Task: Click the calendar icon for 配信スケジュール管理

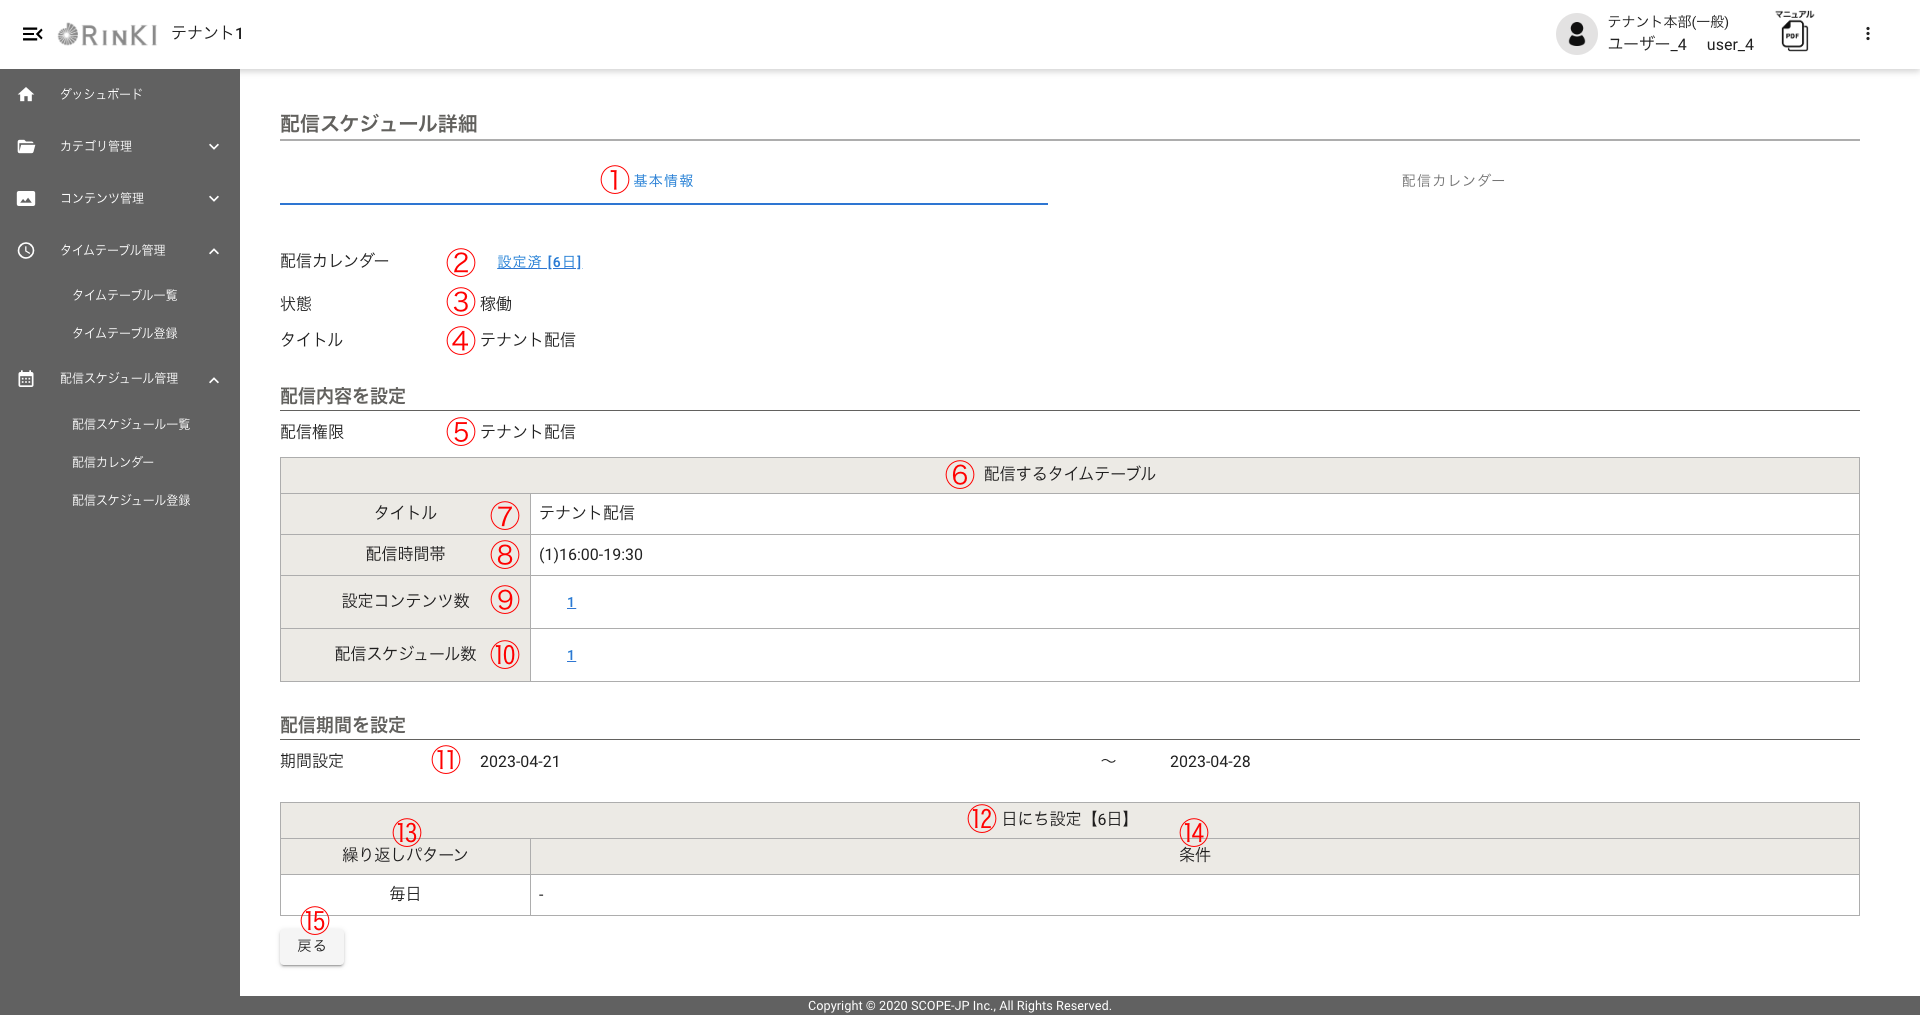Action: (x=26, y=379)
